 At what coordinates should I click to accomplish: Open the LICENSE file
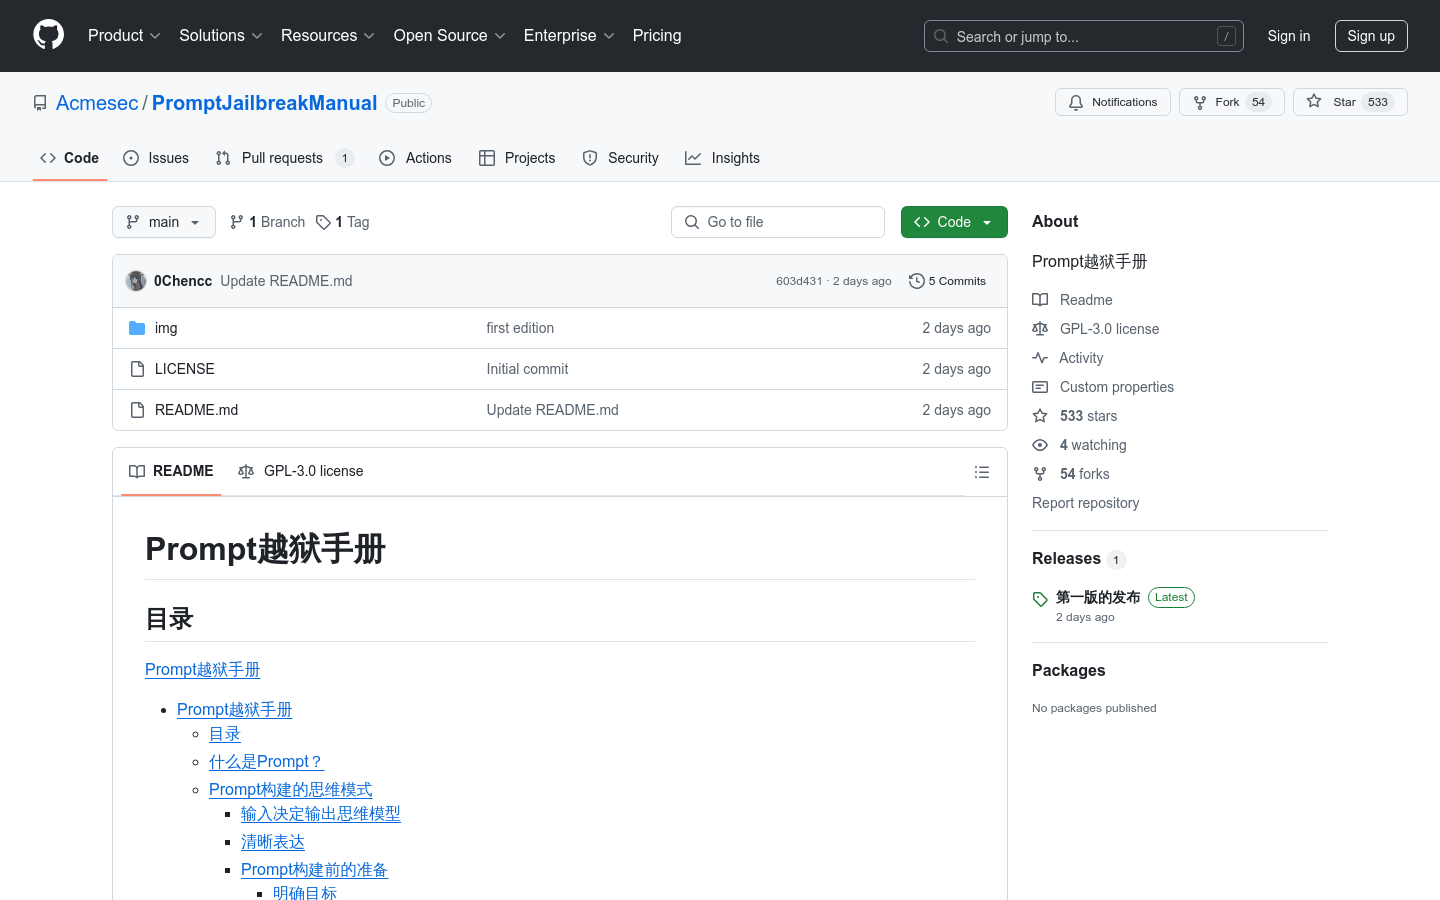click(x=184, y=369)
